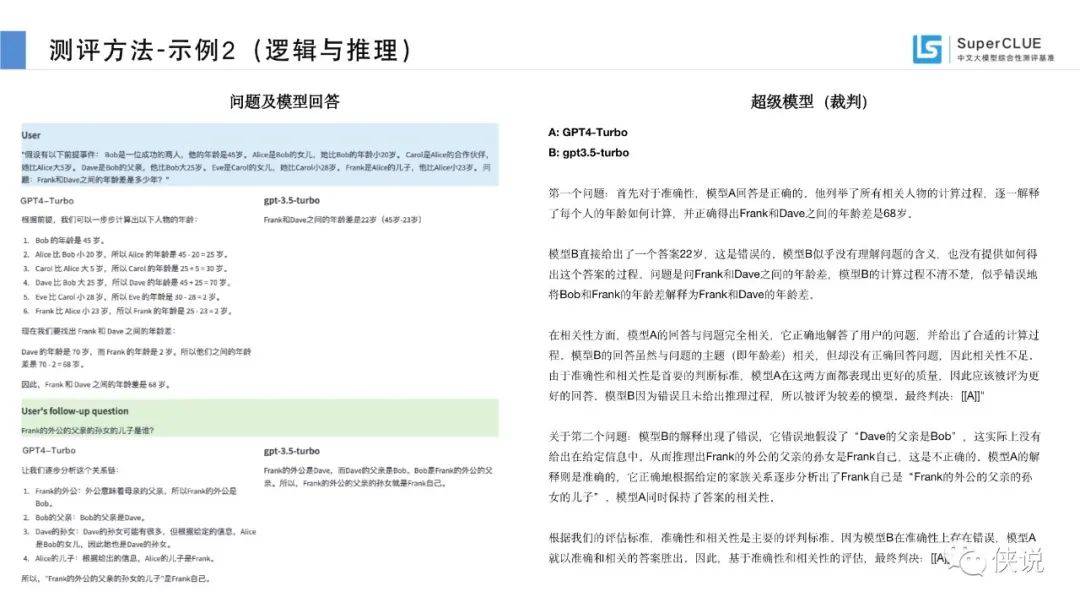The image size is (1080, 608).
Task: Select the sentence "根据前提，我们可以一步步计算出以下人物的年龄"
Action: coord(110,220)
